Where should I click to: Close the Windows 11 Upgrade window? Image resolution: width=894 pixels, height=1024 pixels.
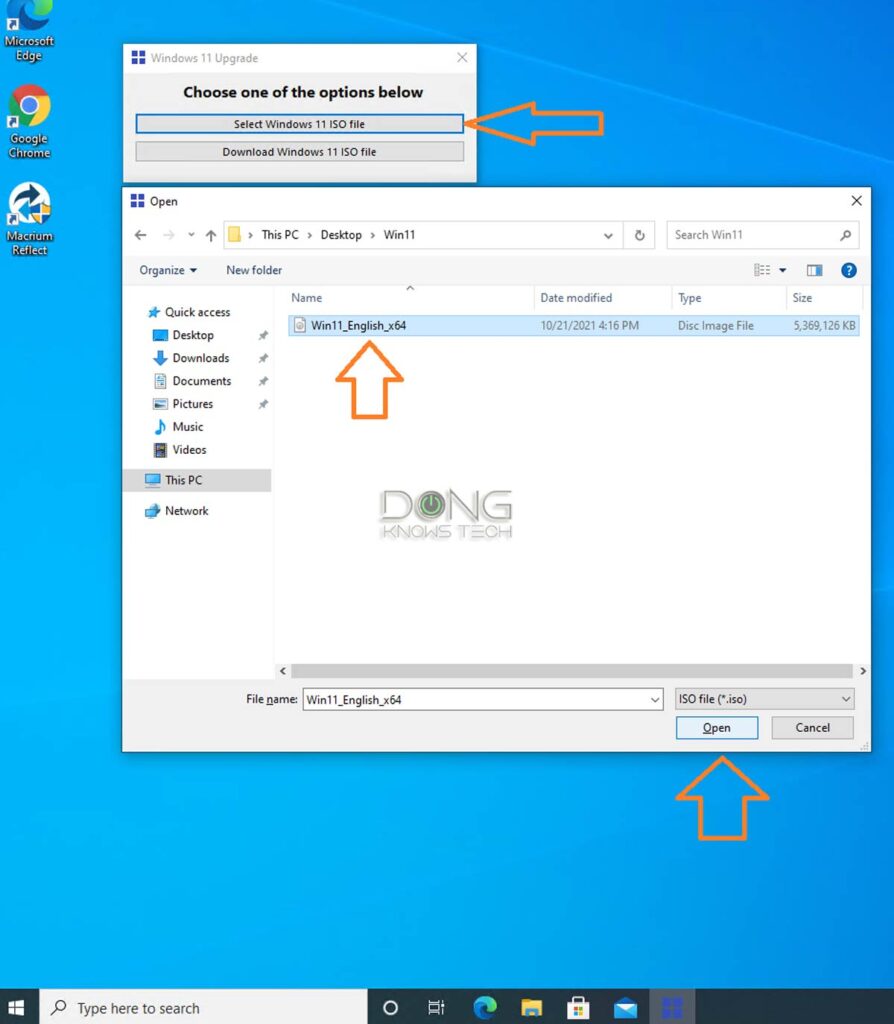[x=462, y=57]
